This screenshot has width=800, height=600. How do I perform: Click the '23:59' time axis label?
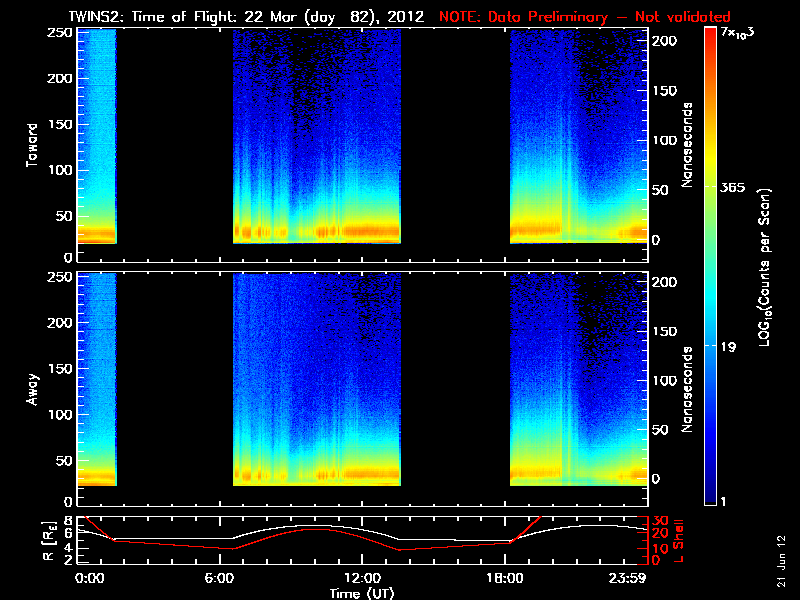click(x=628, y=578)
